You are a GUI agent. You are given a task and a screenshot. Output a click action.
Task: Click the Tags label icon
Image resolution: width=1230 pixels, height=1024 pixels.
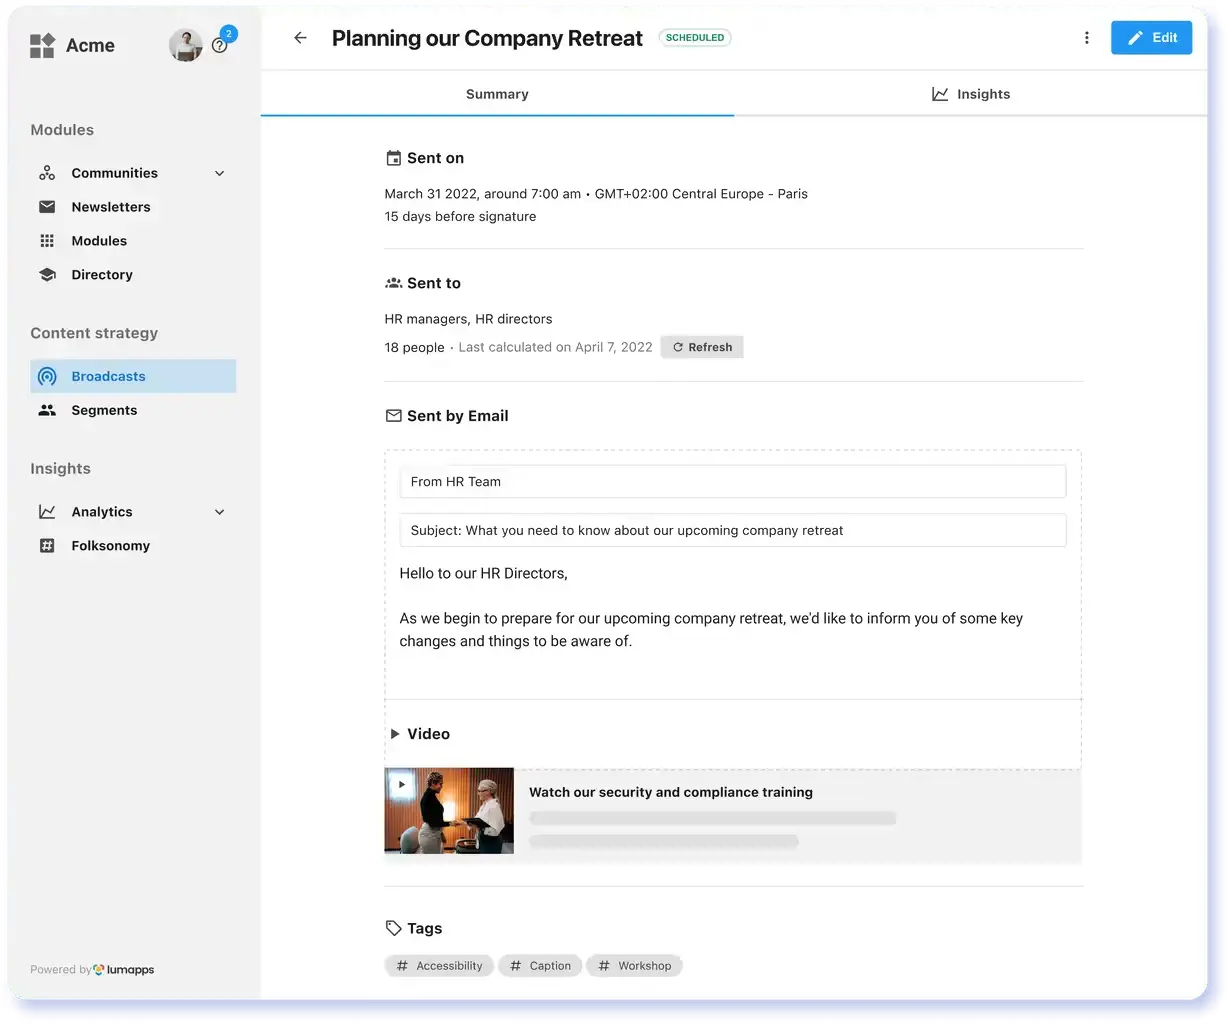(394, 928)
